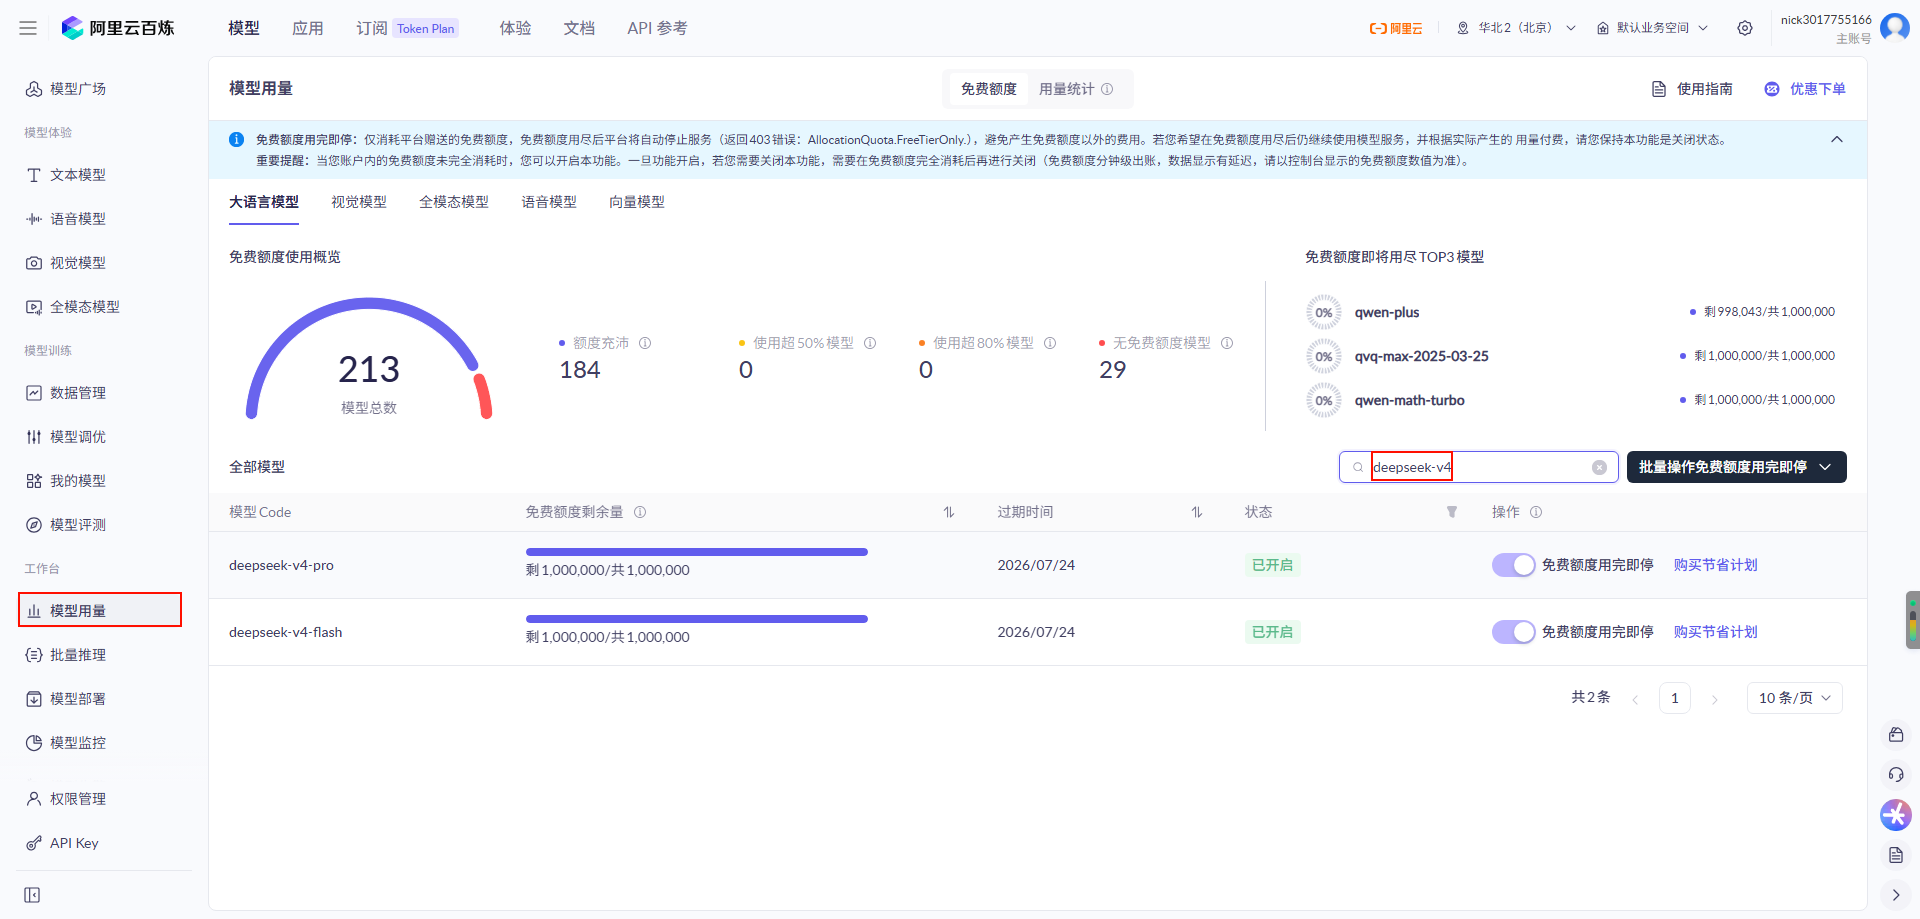Screen dimensions: 1920x919
Task: Open the region selector 华北2（北京）
Action: 1516,28
